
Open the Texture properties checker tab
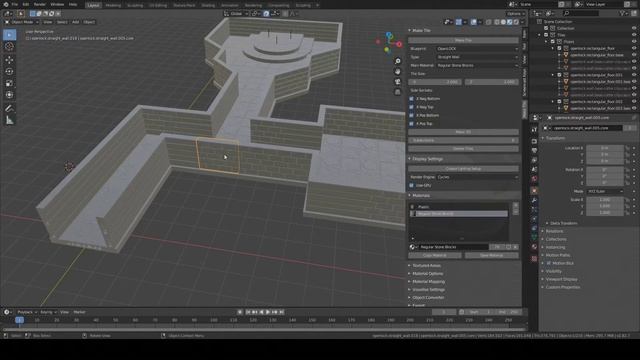(x=534, y=258)
